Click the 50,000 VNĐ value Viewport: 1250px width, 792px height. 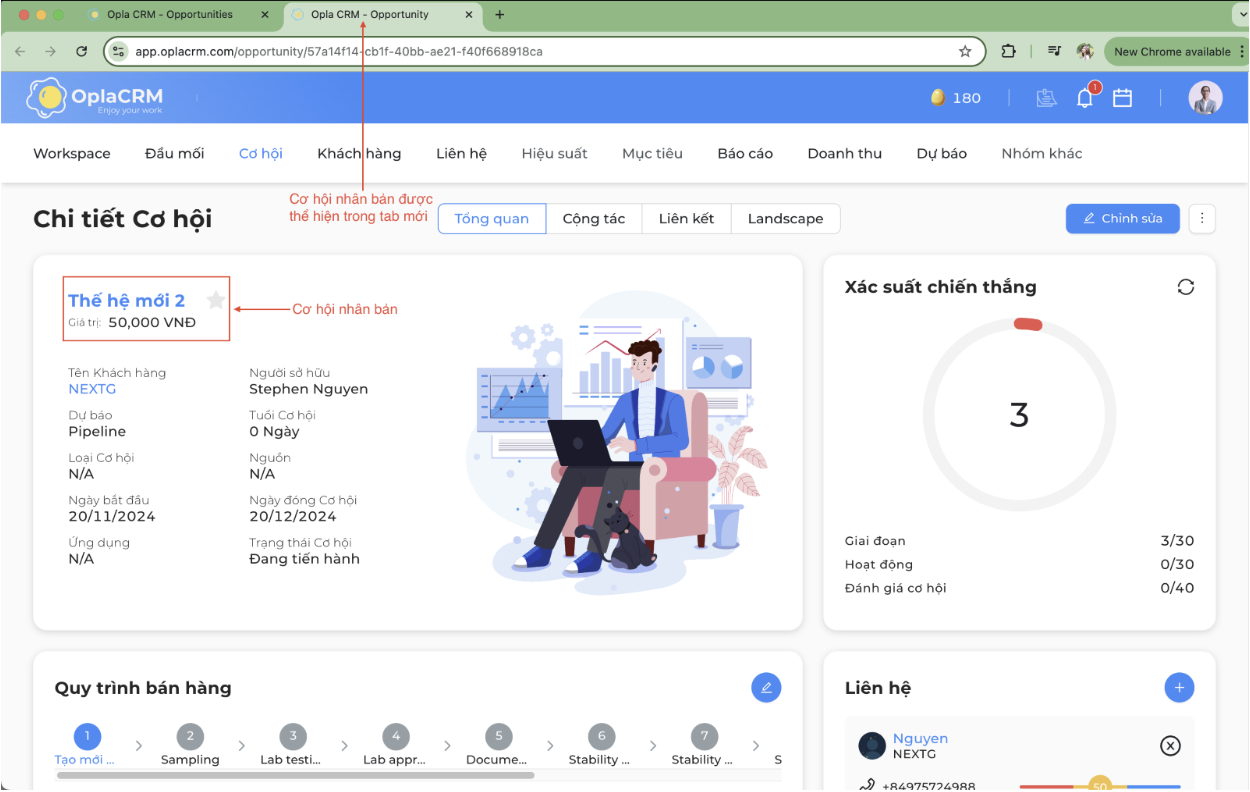point(152,323)
